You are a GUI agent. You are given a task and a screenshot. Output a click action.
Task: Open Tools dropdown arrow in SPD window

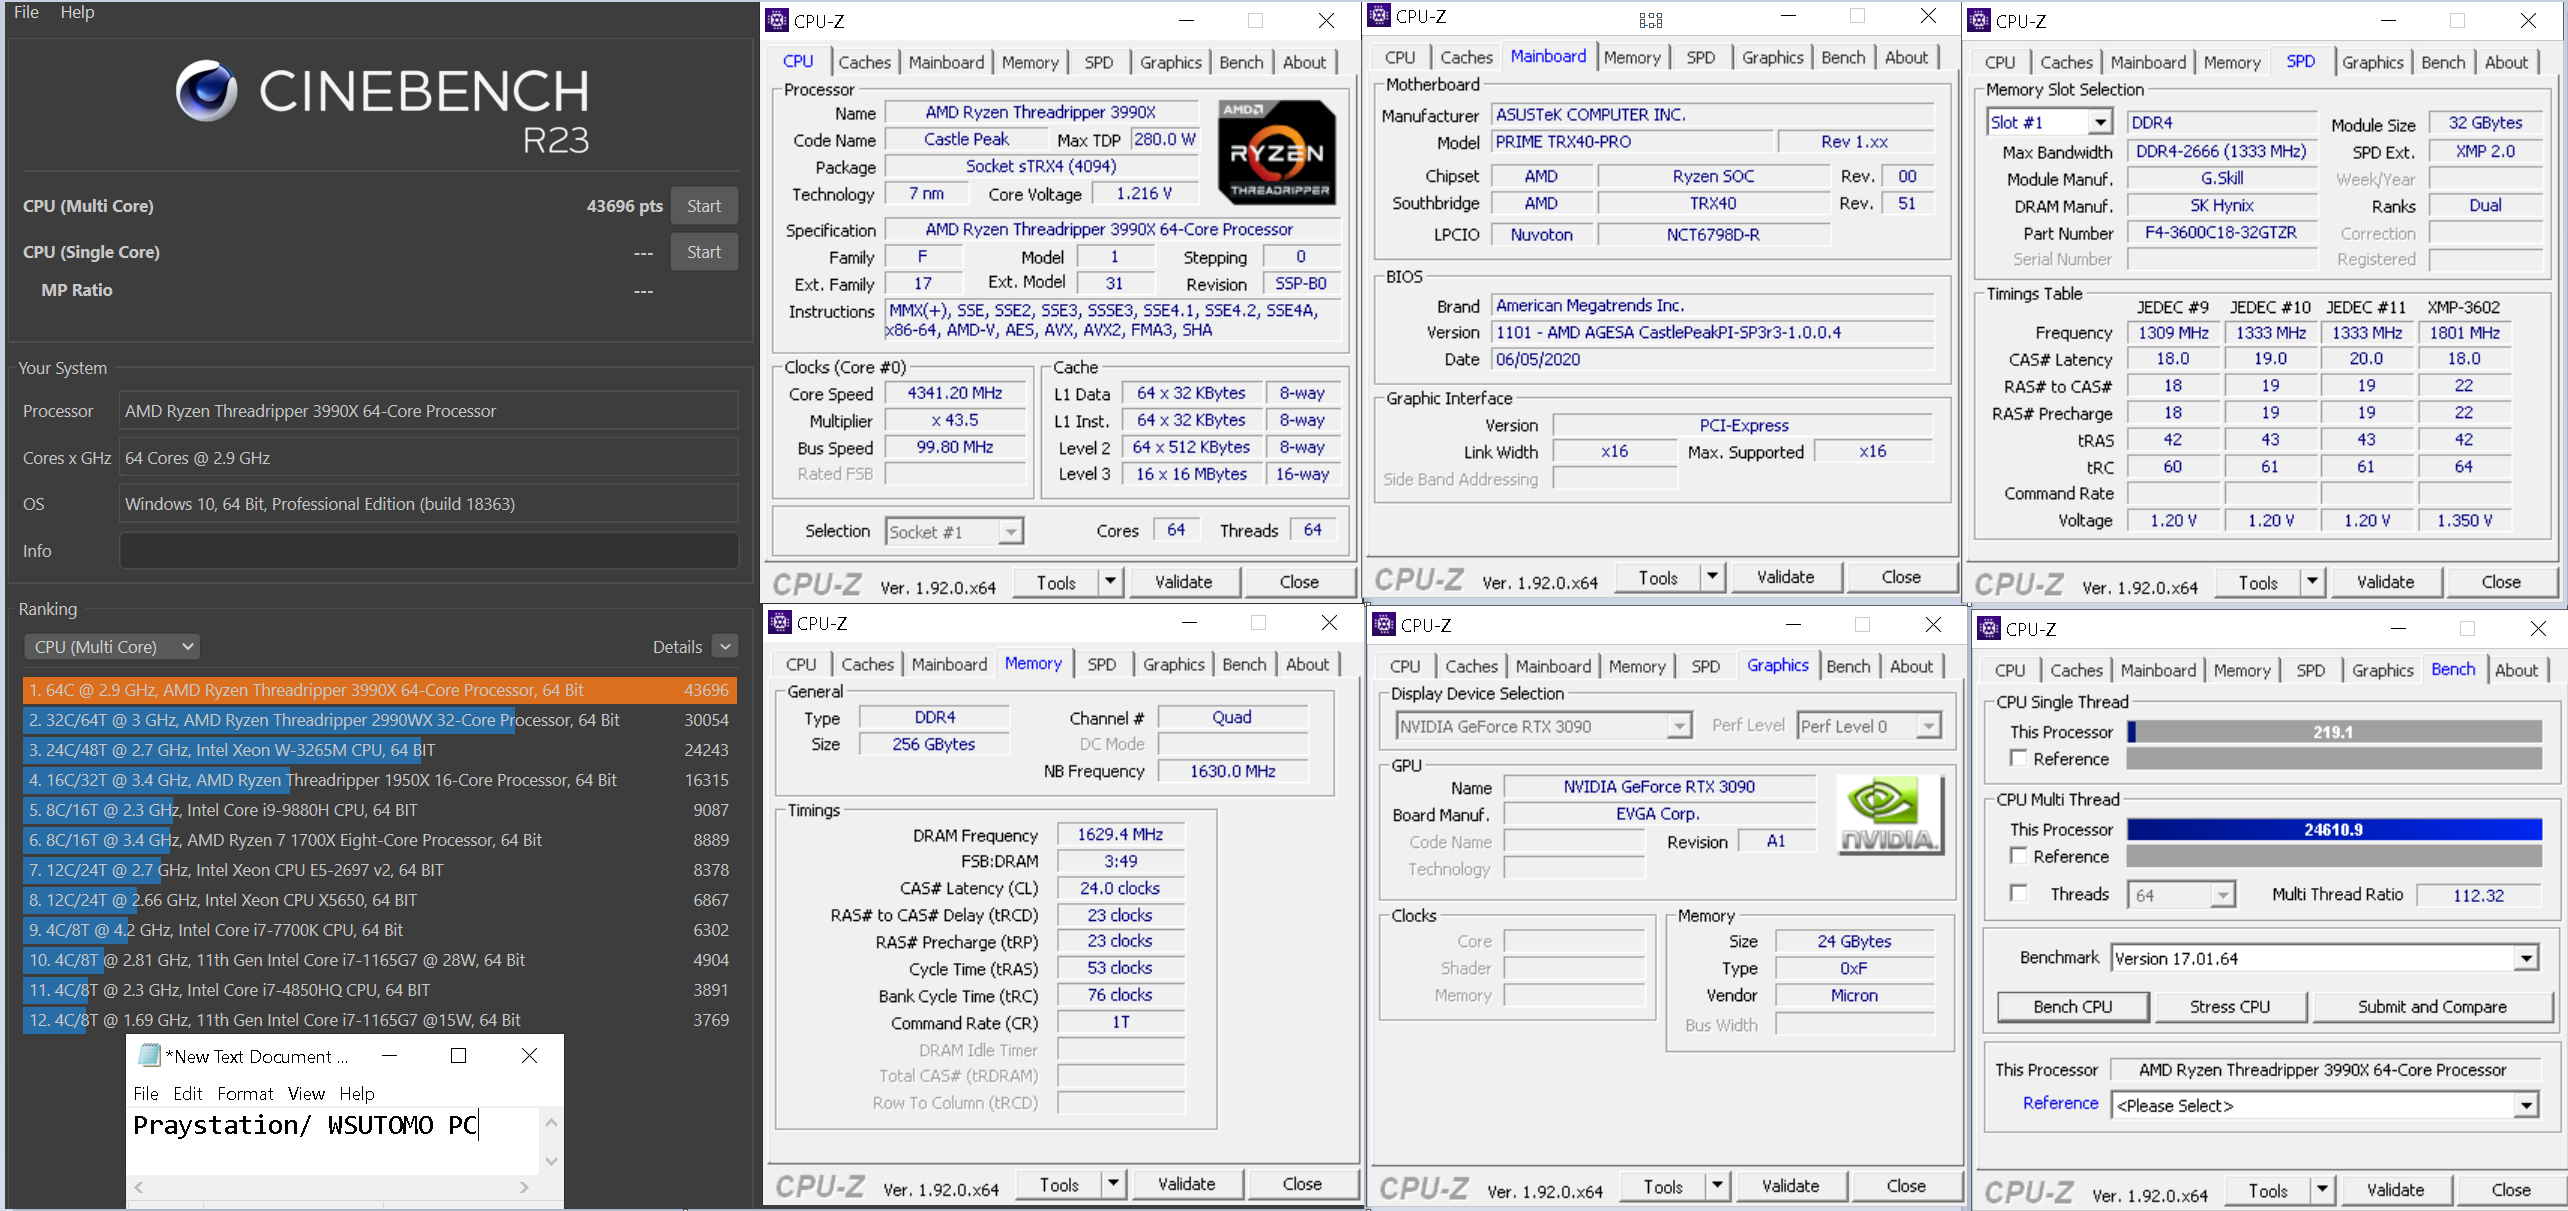[2312, 582]
